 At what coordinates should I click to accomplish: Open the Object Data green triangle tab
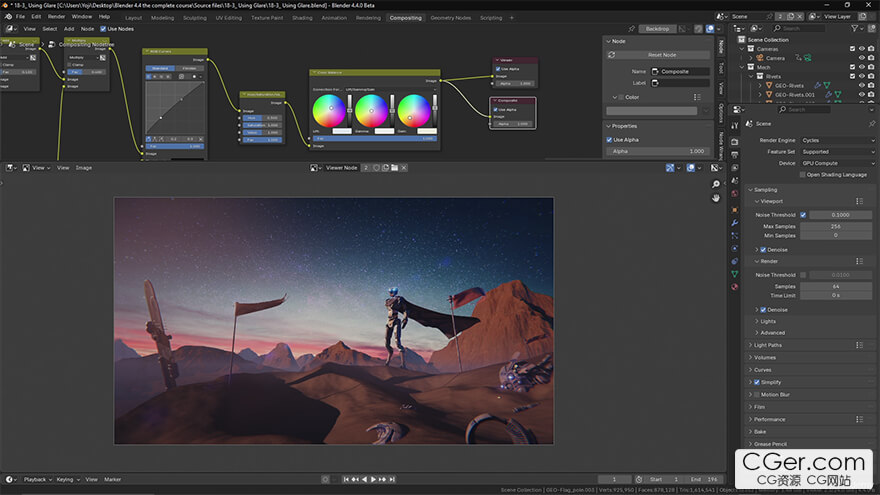click(735, 274)
